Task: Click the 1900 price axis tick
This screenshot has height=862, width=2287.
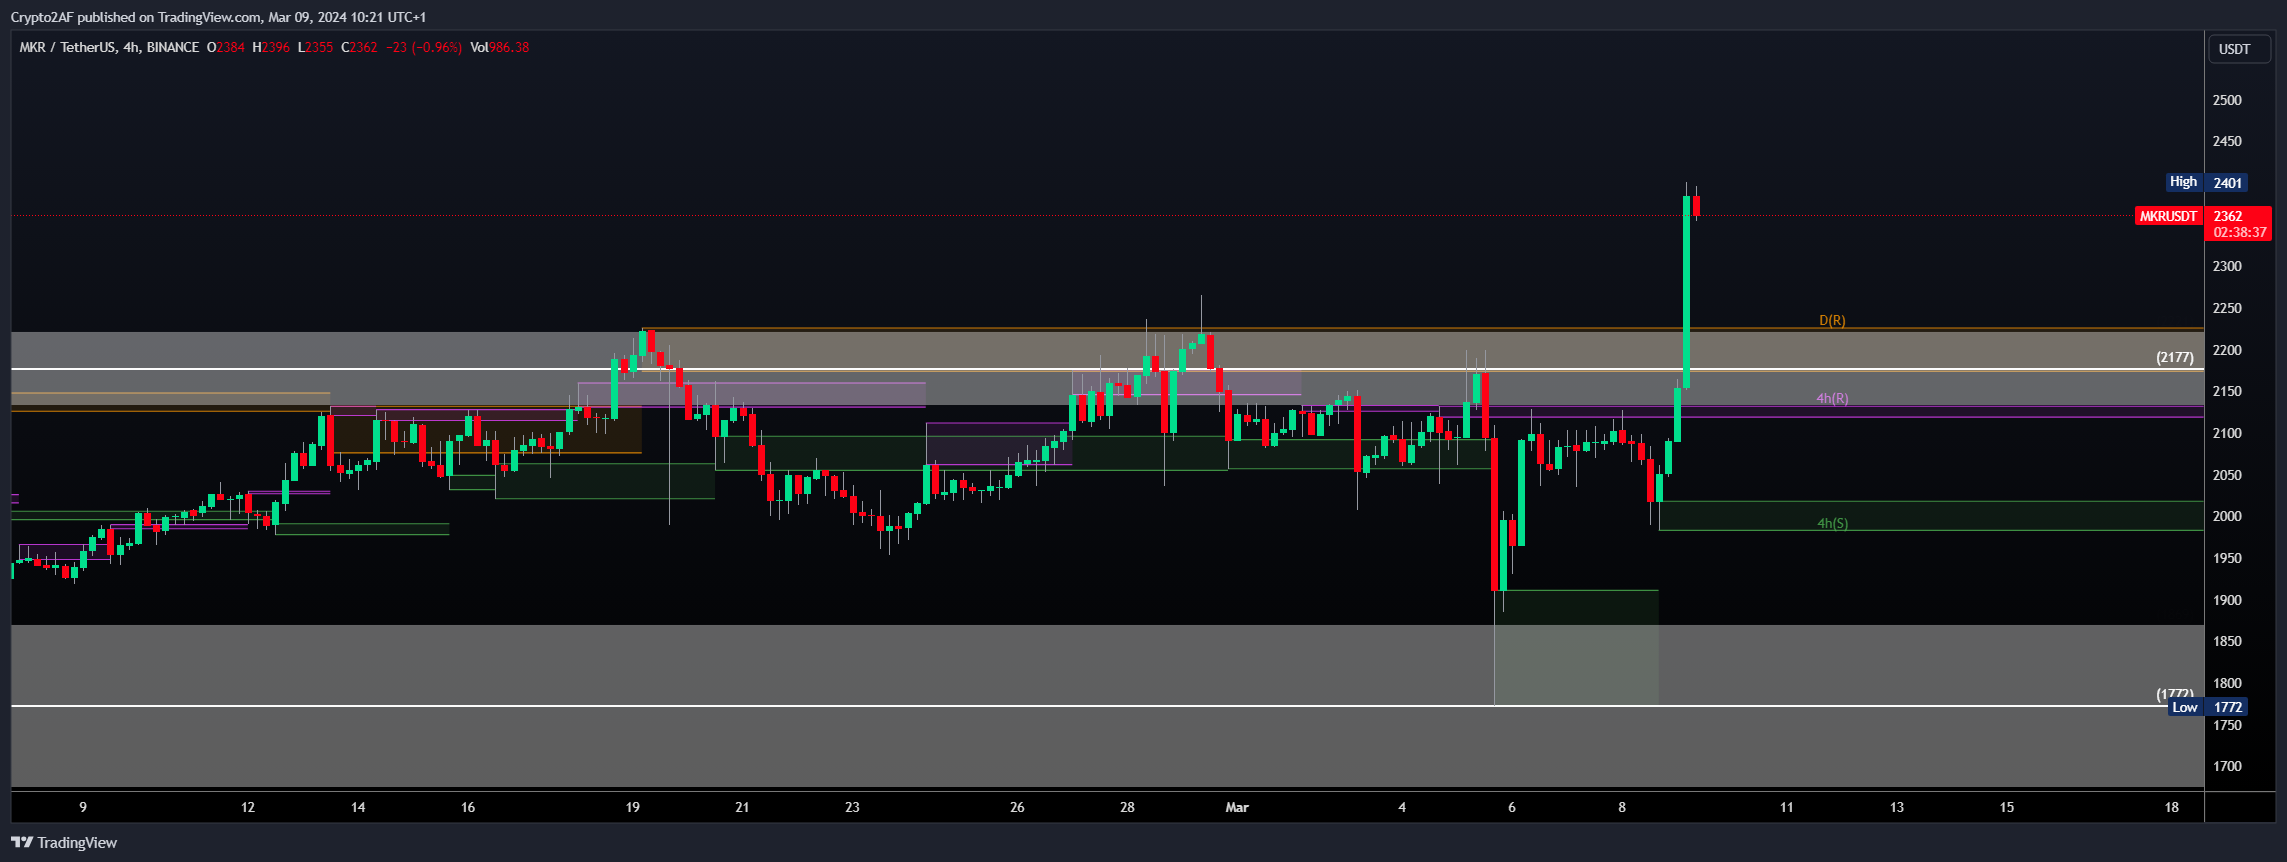Action: point(2227,601)
